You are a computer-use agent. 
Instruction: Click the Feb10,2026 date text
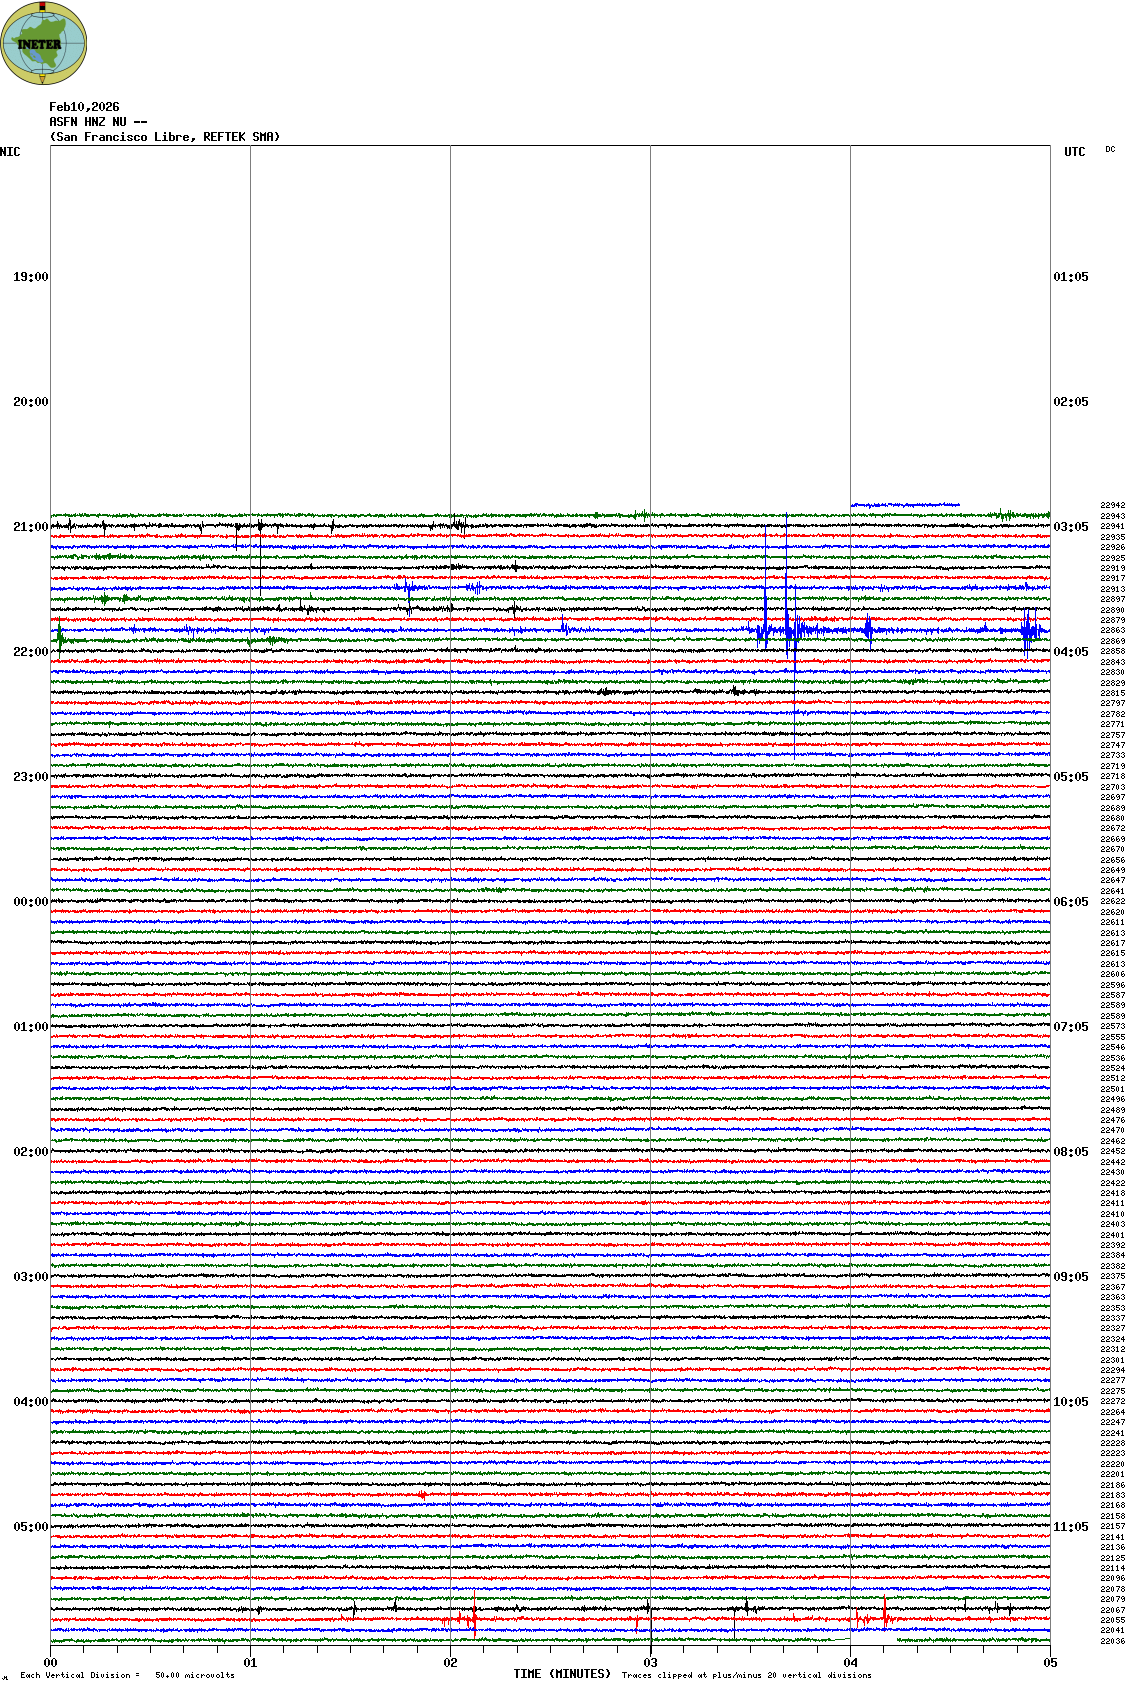(84, 107)
